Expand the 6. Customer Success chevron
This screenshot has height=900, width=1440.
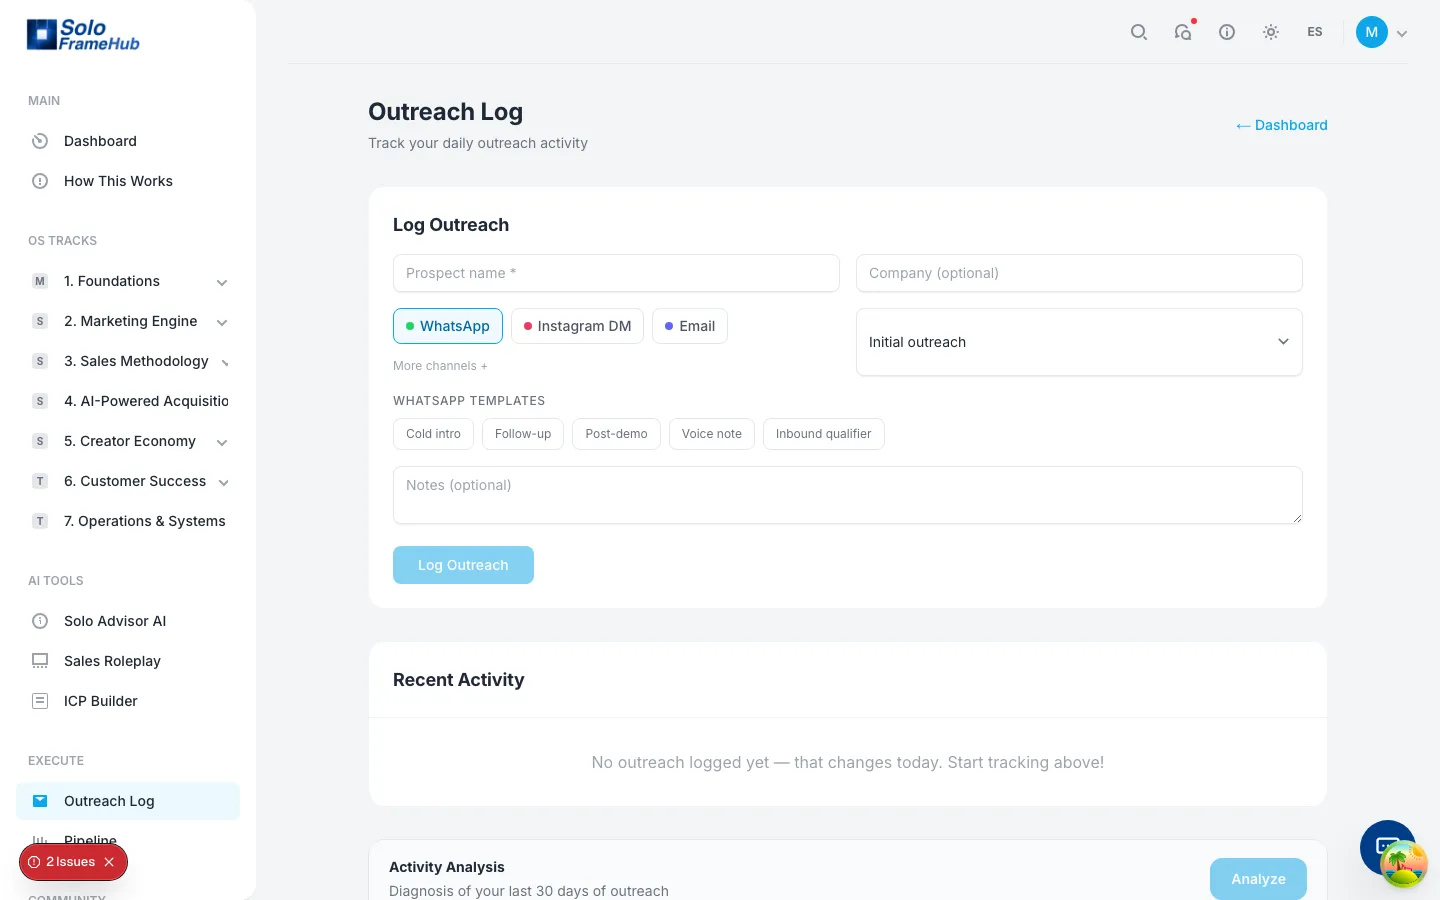224,482
